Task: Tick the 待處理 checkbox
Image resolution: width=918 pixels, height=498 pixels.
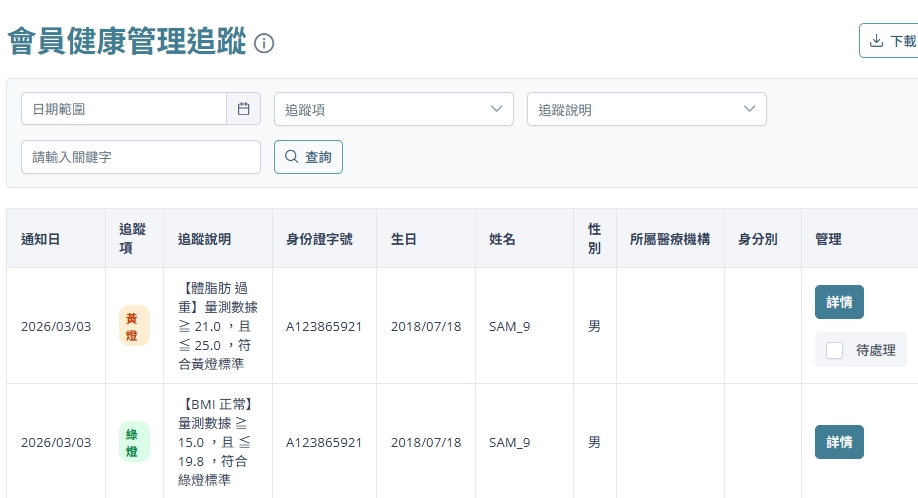Action: 834,350
